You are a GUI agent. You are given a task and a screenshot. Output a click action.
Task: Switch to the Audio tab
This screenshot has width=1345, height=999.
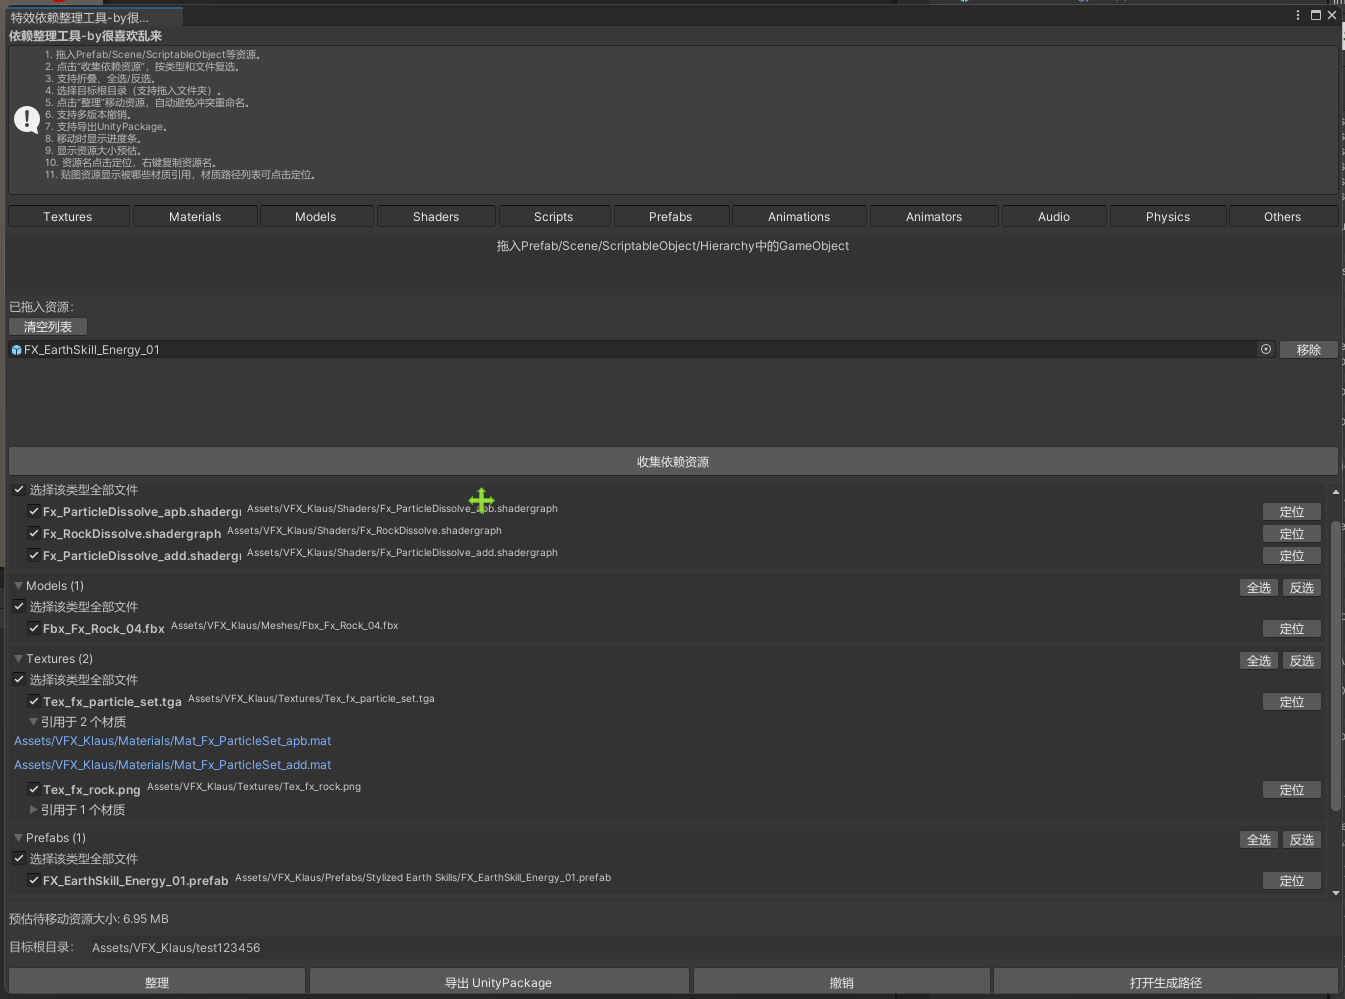tap(1054, 216)
